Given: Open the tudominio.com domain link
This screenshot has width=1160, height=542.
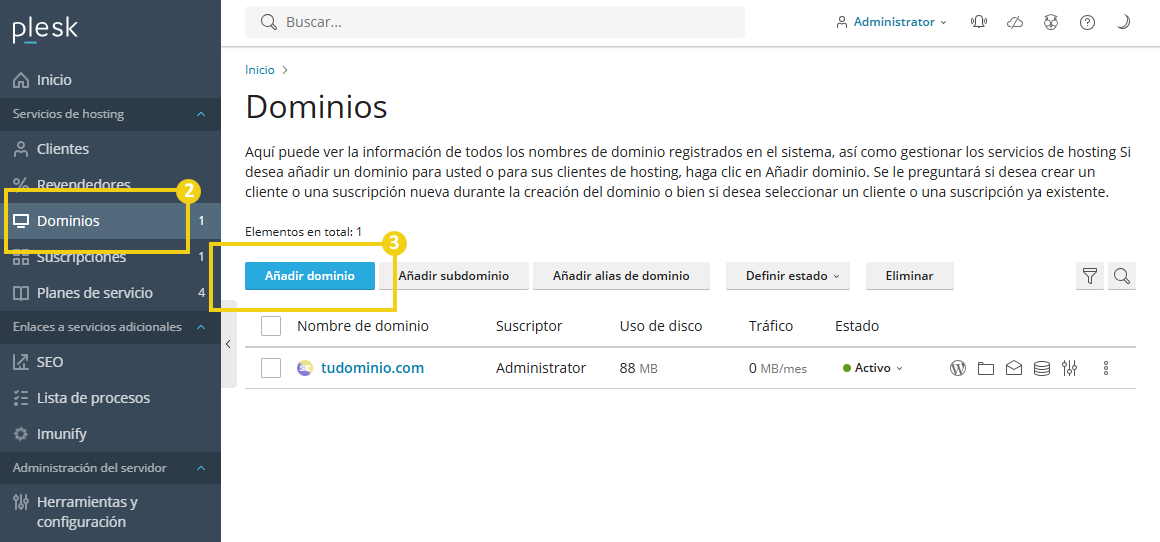Looking at the screenshot, I should click(x=372, y=367).
